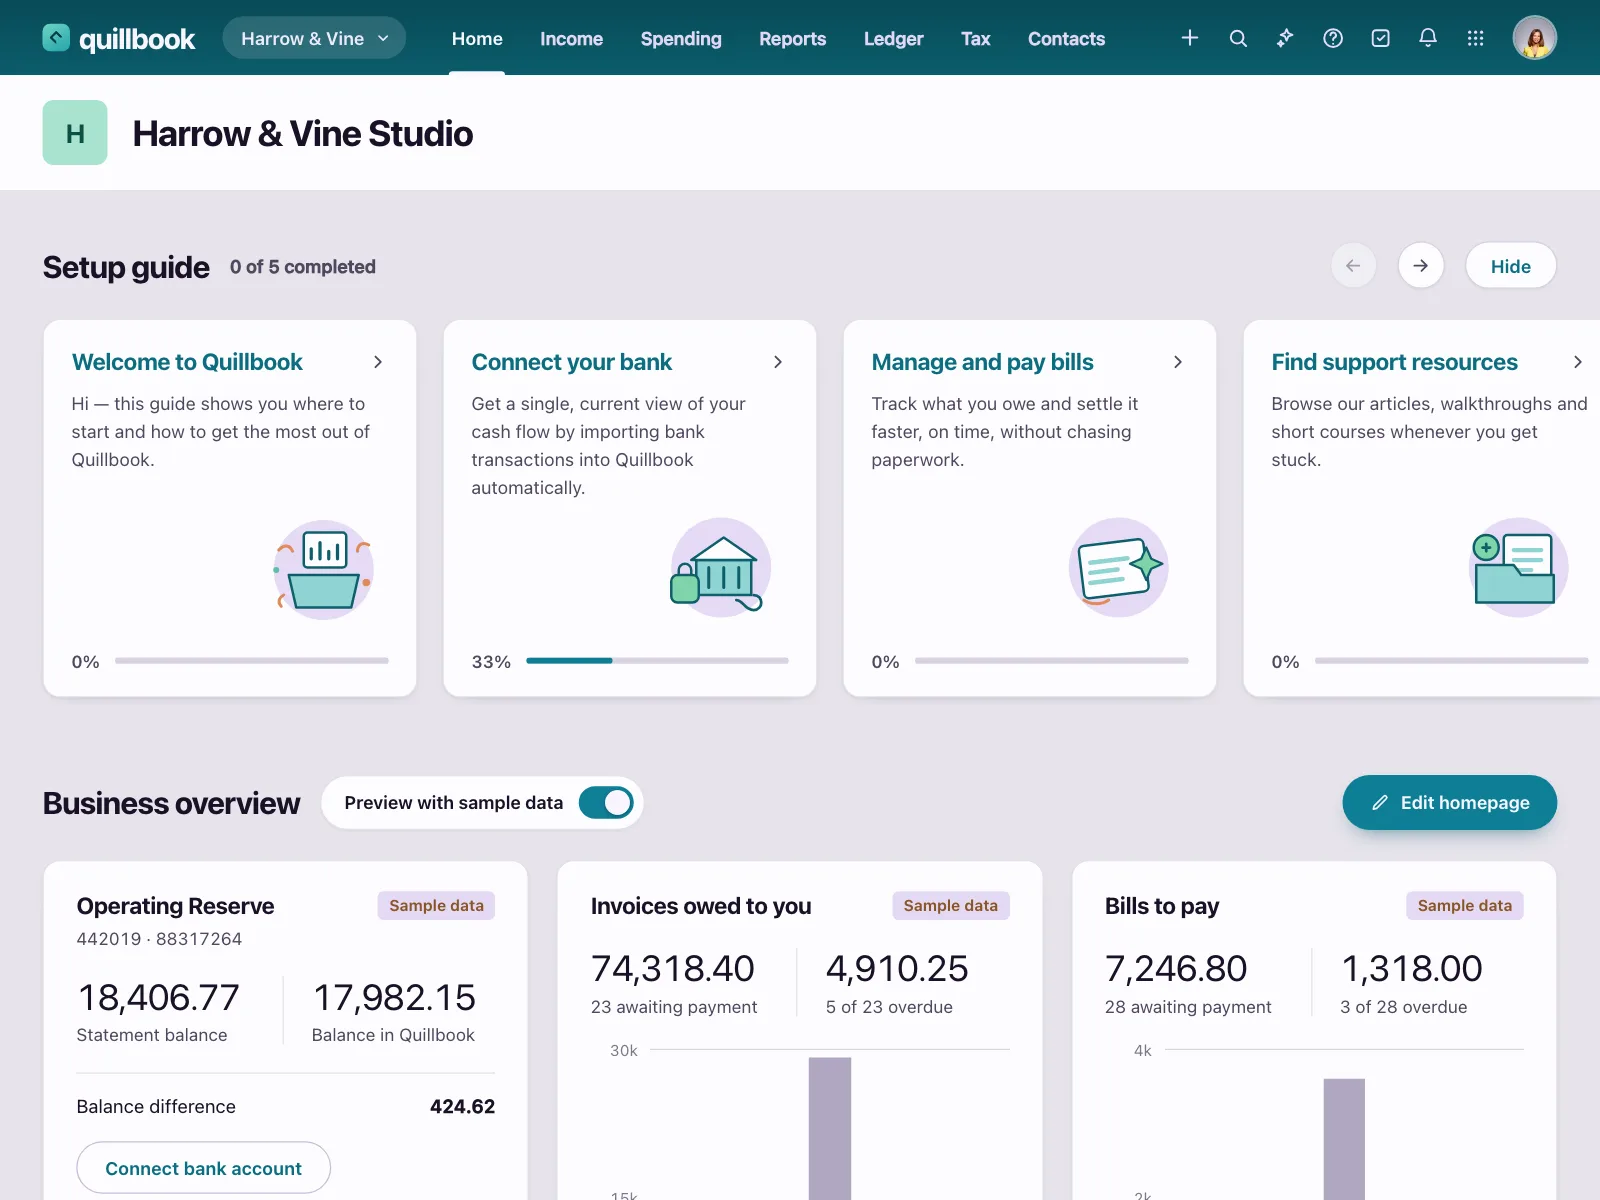Open the Contacts menu
This screenshot has height=1200, width=1600.
point(1066,39)
